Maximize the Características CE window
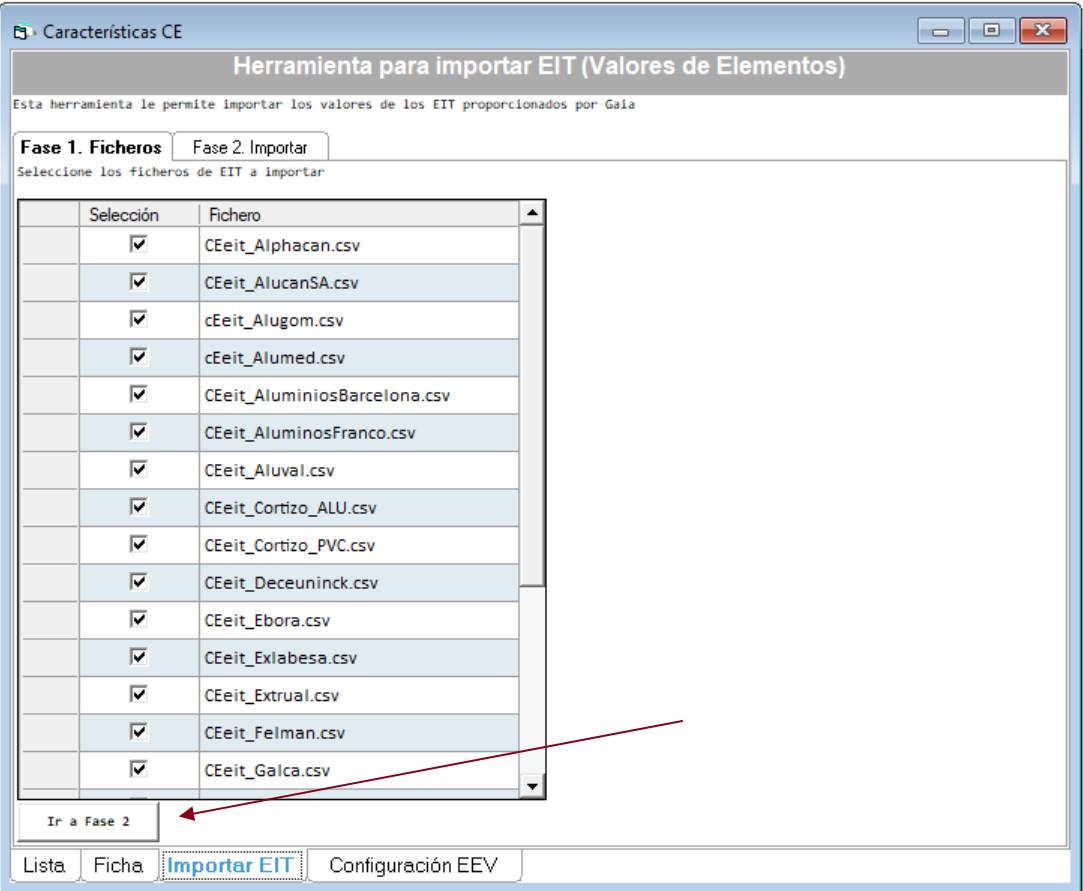Image resolution: width=1083 pixels, height=891 pixels. (991, 31)
